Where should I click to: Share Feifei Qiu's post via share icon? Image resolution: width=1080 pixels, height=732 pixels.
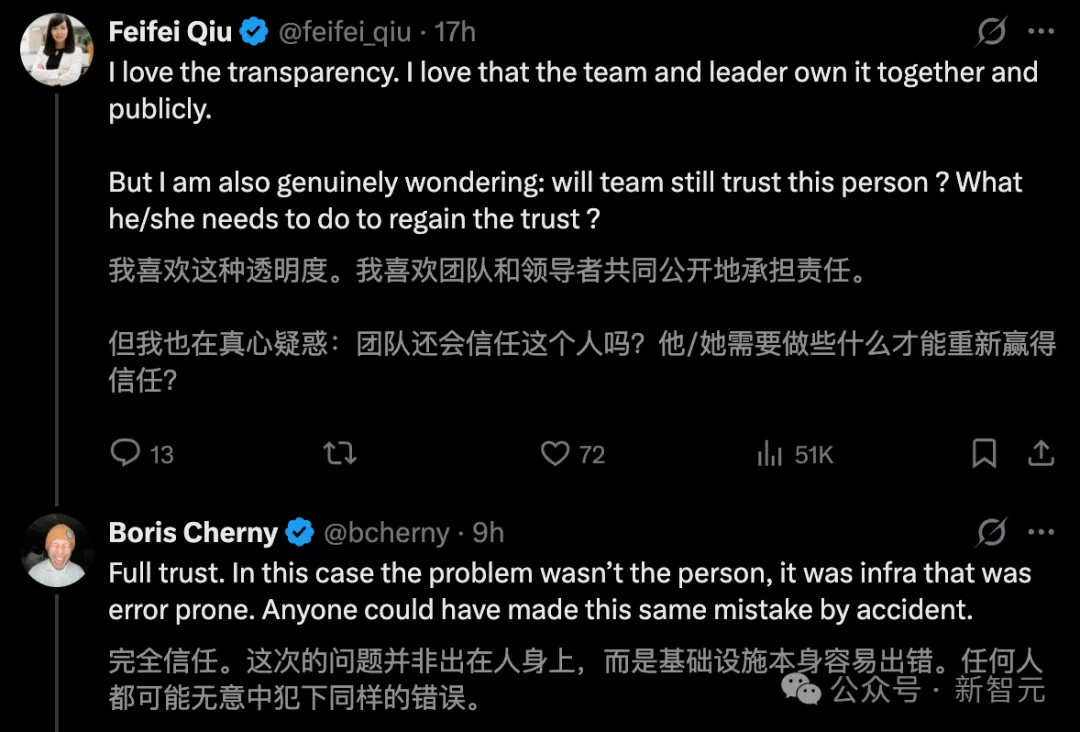(x=1041, y=453)
